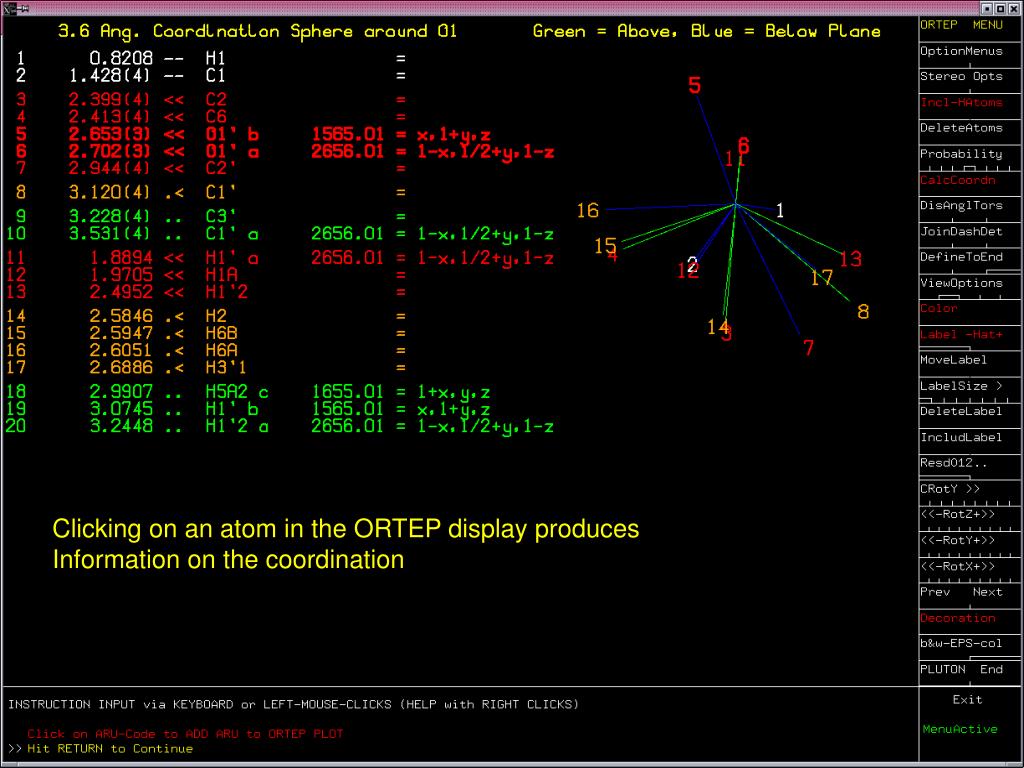Go to the Next structure view

(987, 592)
